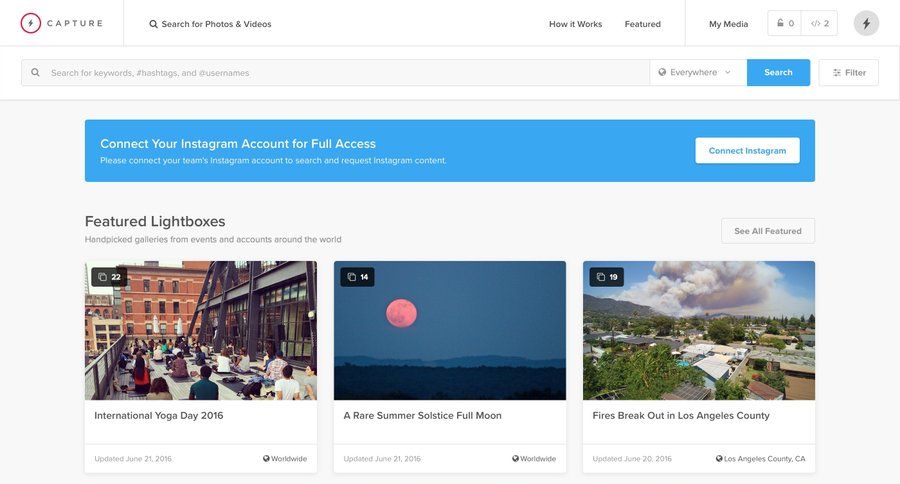Image resolution: width=900 pixels, height=484 pixels.
Task: Click Search for Photos & Videos in header
Action: (x=210, y=24)
